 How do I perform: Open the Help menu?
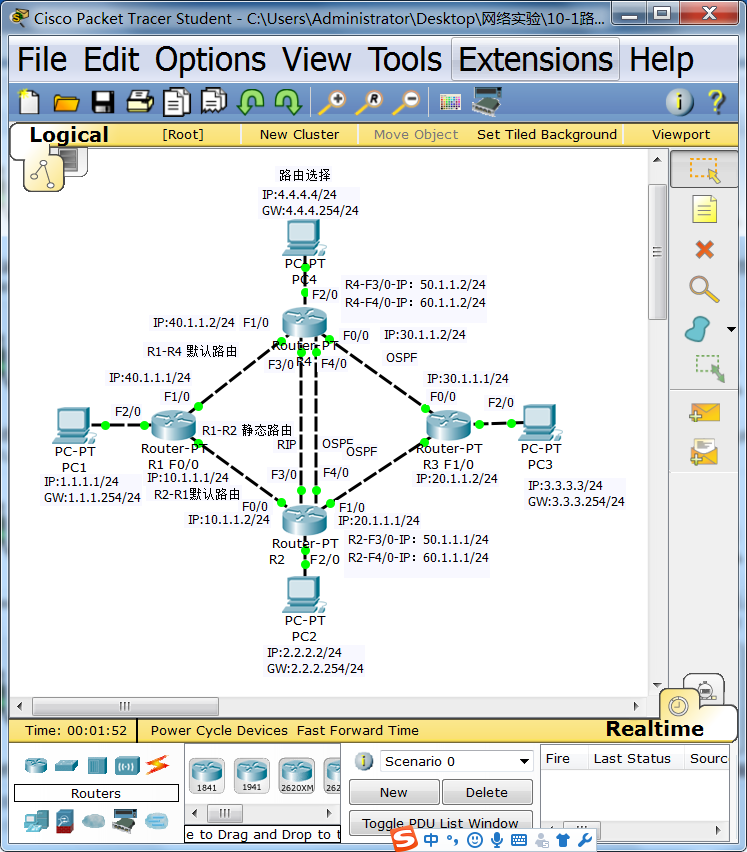click(x=661, y=59)
